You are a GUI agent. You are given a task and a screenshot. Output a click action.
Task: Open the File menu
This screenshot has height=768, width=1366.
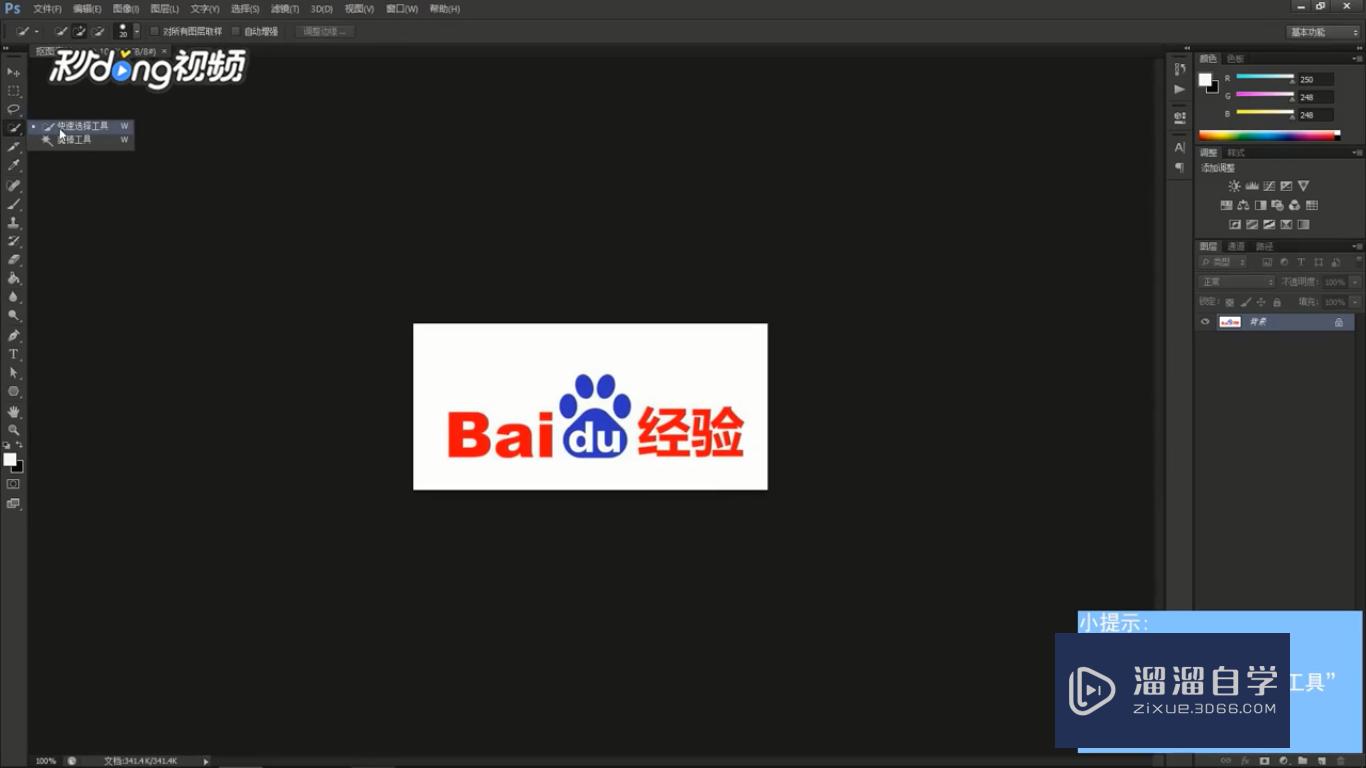coord(47,9)
